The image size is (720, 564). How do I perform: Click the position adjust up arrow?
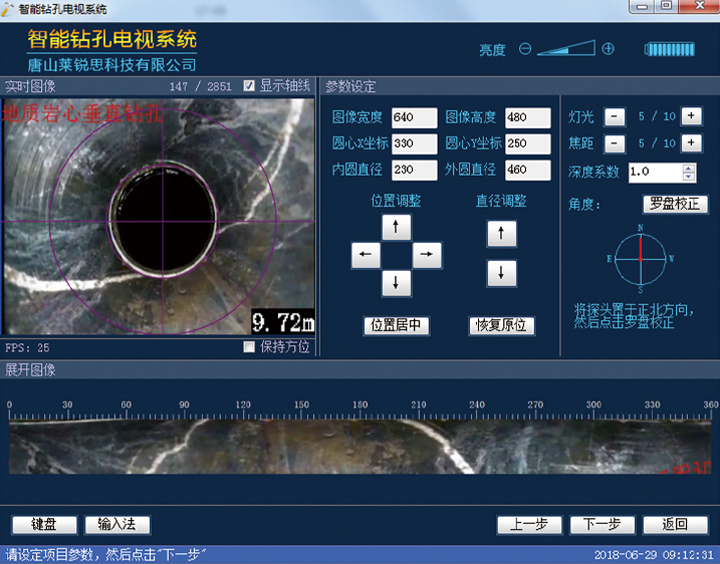397,228
